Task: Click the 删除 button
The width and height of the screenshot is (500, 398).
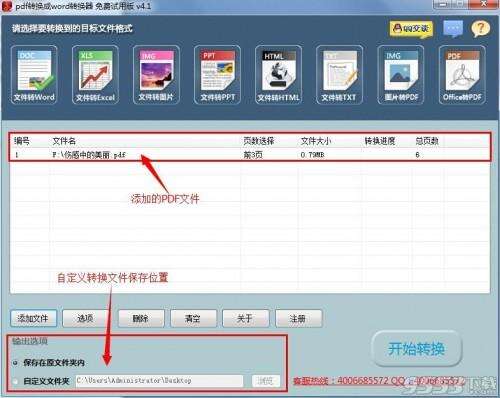Action: pos(141,318)
